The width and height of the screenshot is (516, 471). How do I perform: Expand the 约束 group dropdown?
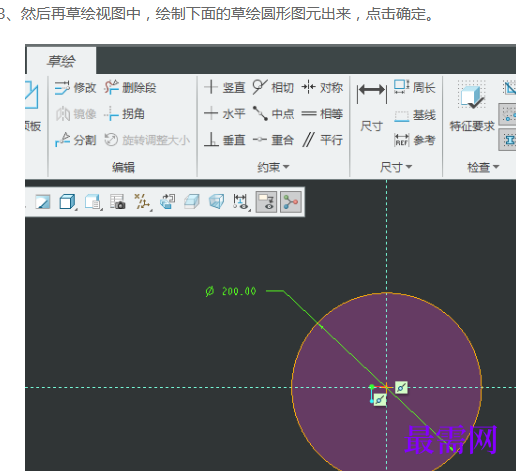pos(273,167)
